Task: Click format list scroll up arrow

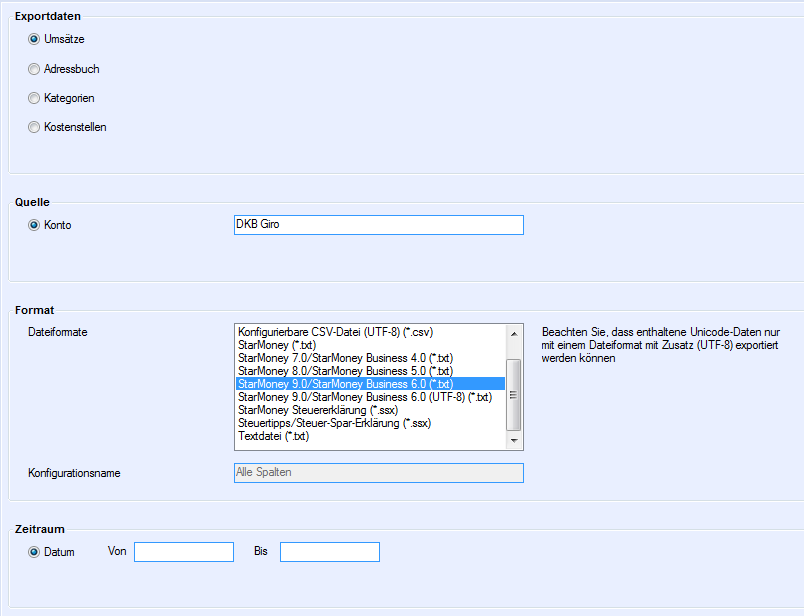Action: click(x=513, y=333)
